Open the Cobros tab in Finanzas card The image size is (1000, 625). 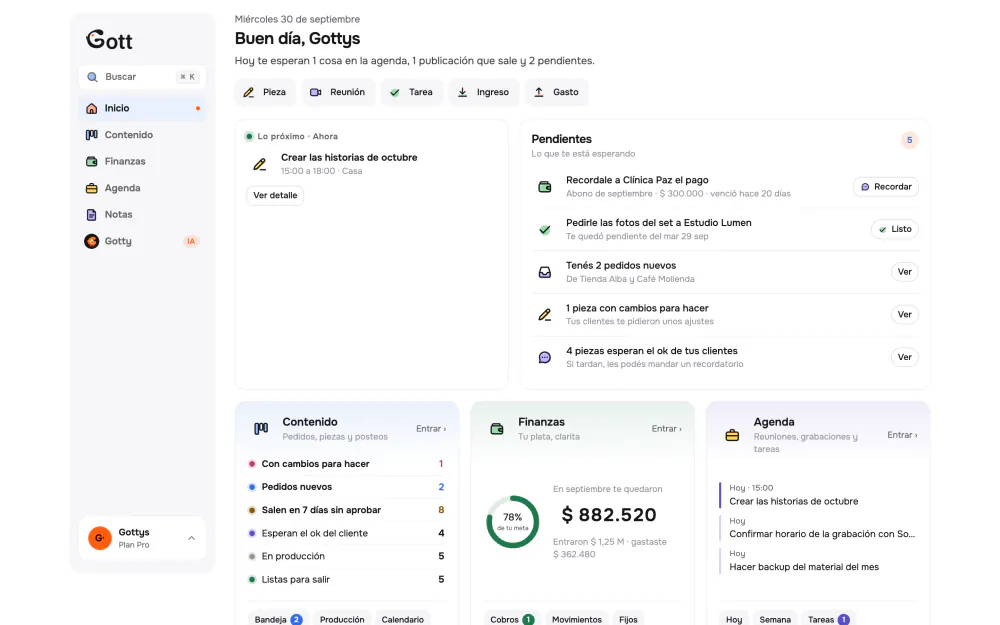511,619
